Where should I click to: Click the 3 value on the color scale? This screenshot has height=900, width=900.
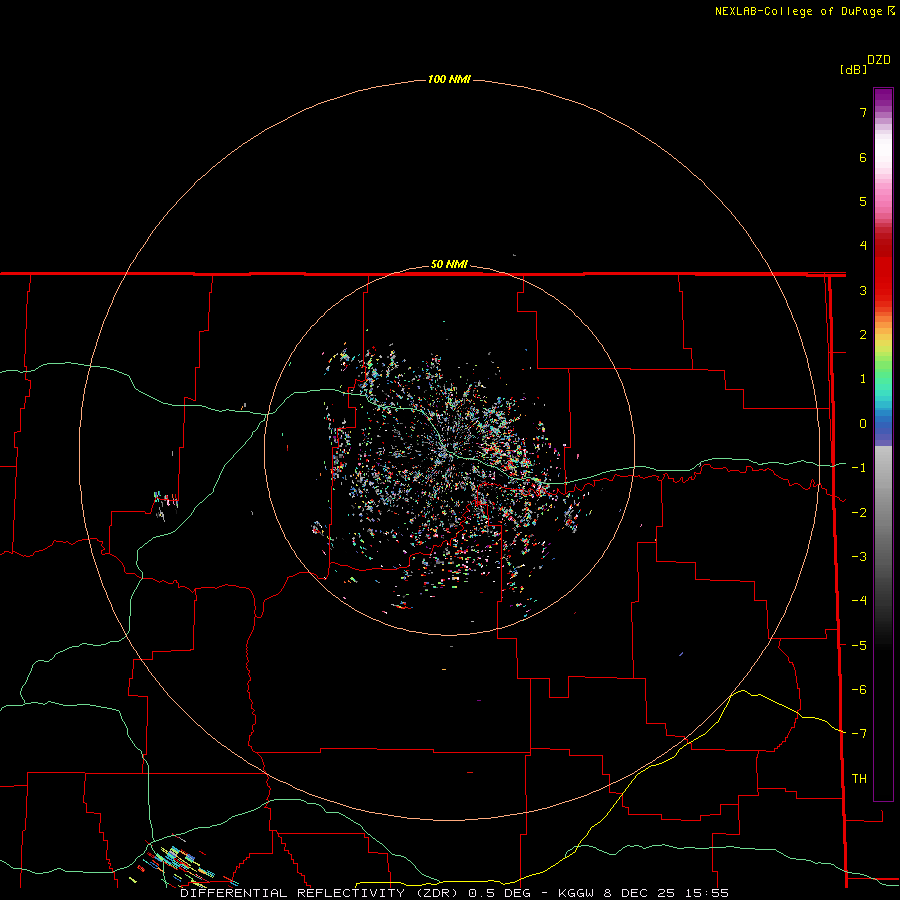click(x=863, y=290)
